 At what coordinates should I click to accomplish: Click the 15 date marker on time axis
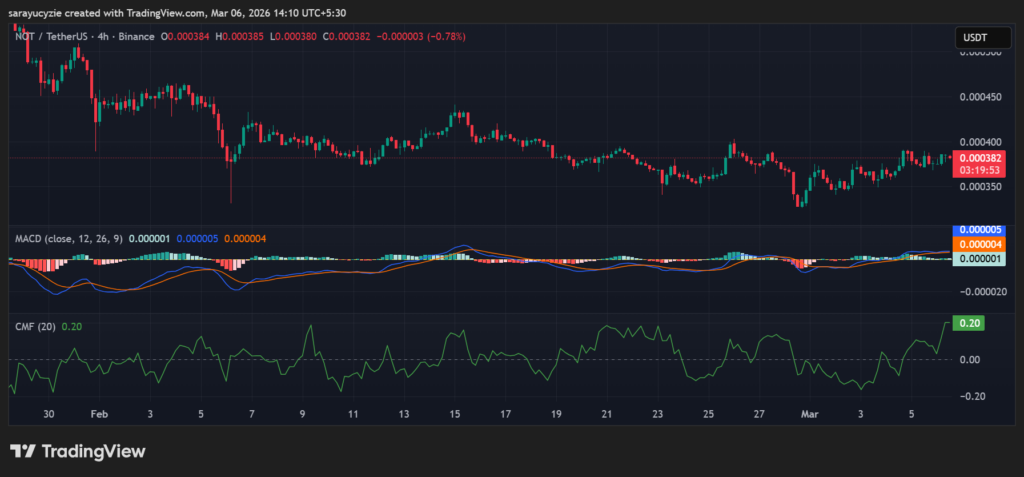[x=455, y=412]
